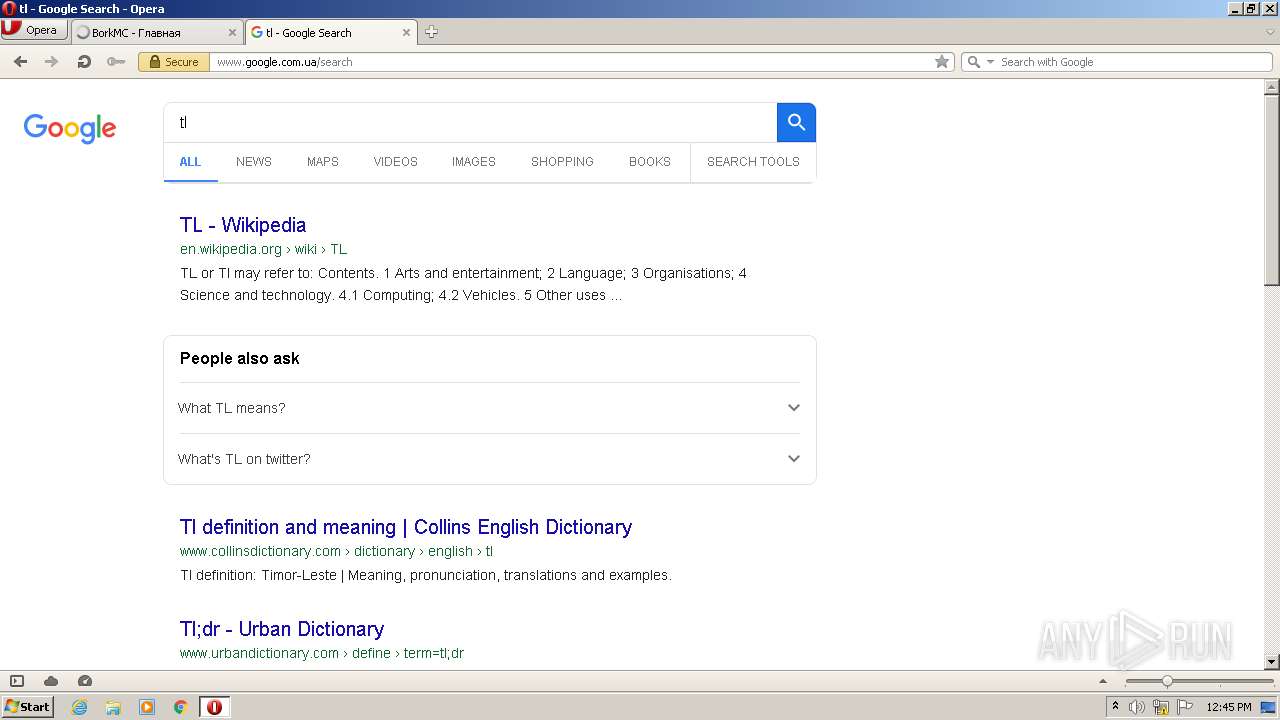1280x720 pixels.
Task: Reload the page
Action: [x=84, y=62]
